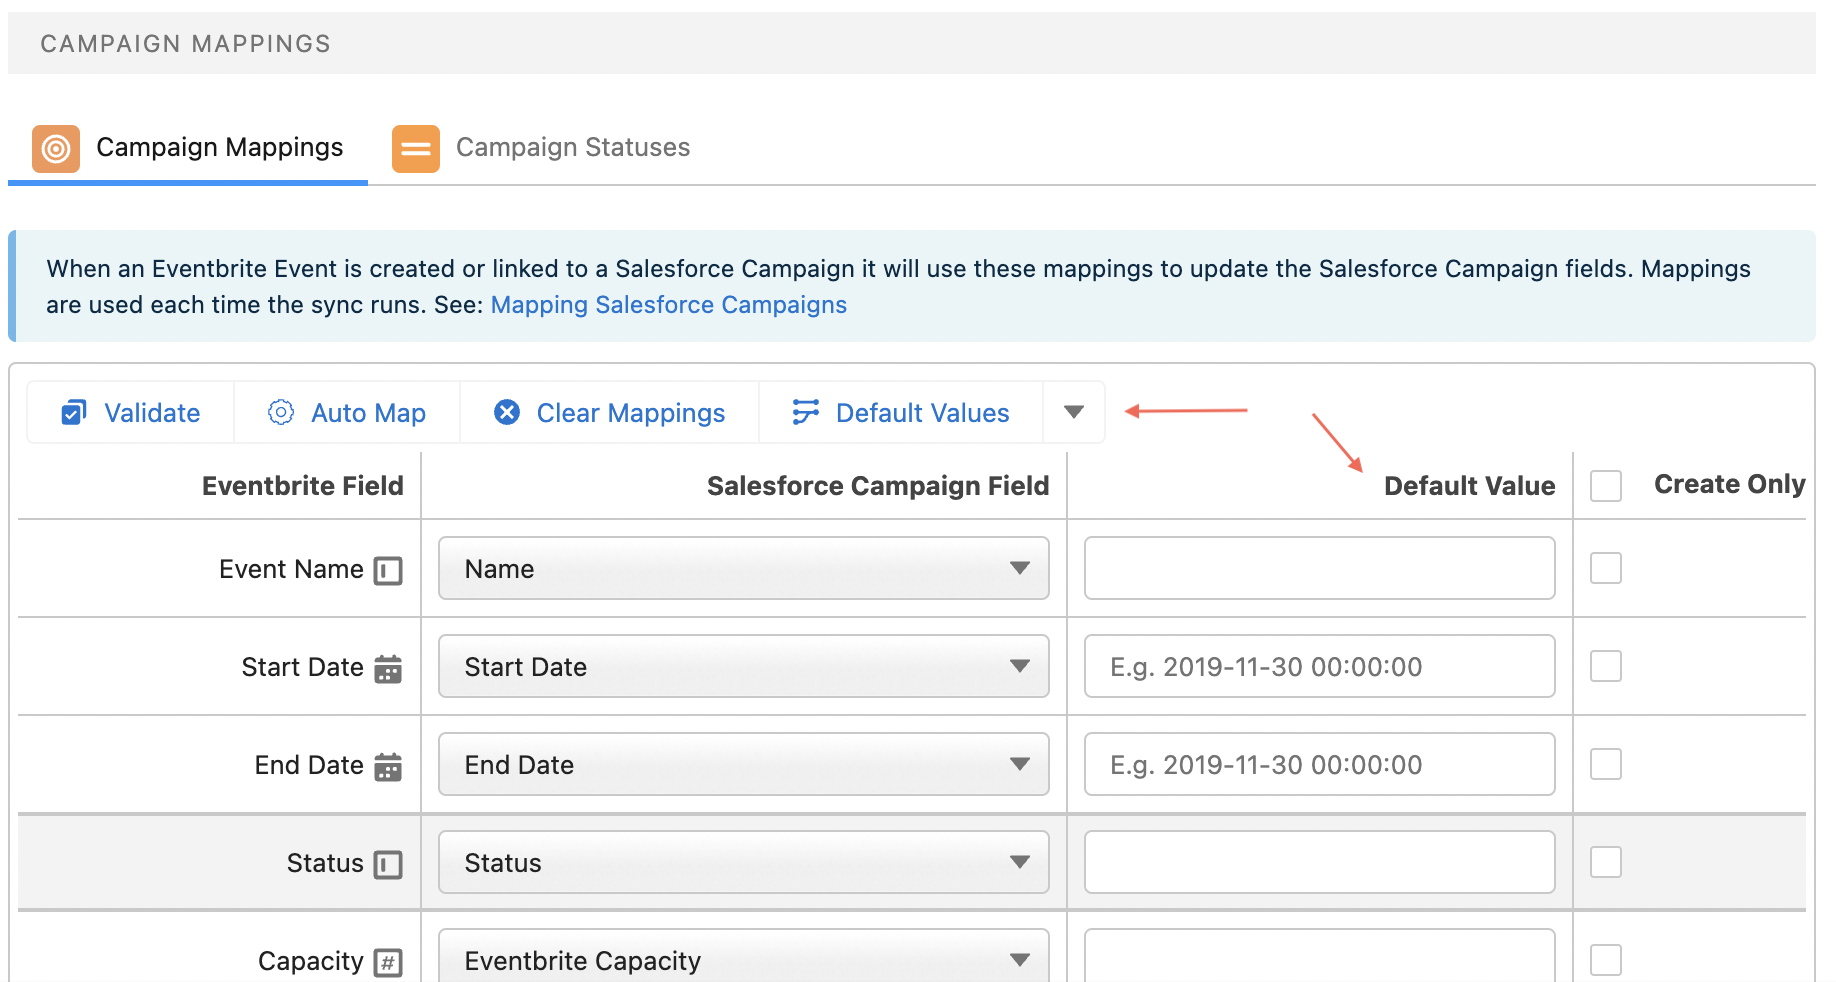Click the Start Date default value field
1836x982 pixels.
[x=1319, y=666]
